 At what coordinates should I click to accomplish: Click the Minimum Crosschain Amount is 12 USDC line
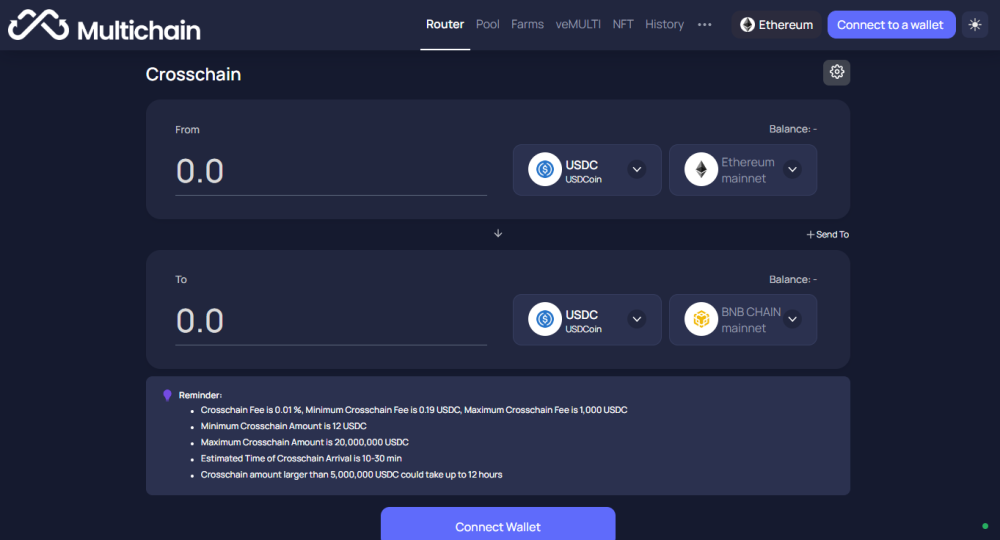pos(283,426)
